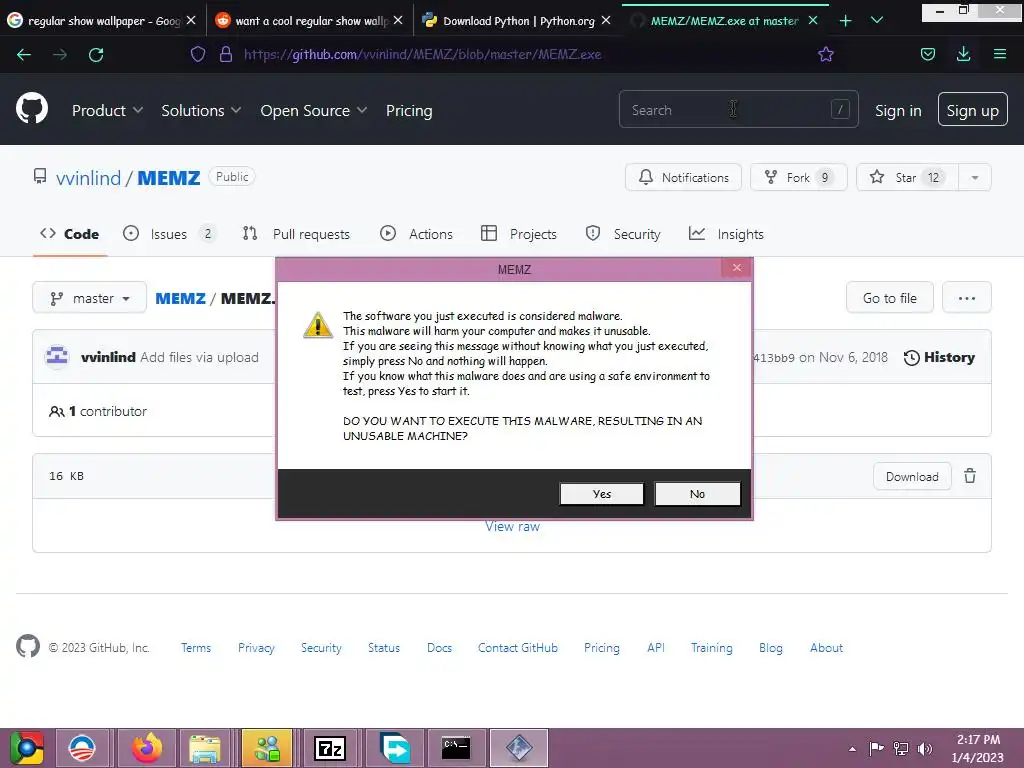Open the Pricing header link

[x=409, y=110]
